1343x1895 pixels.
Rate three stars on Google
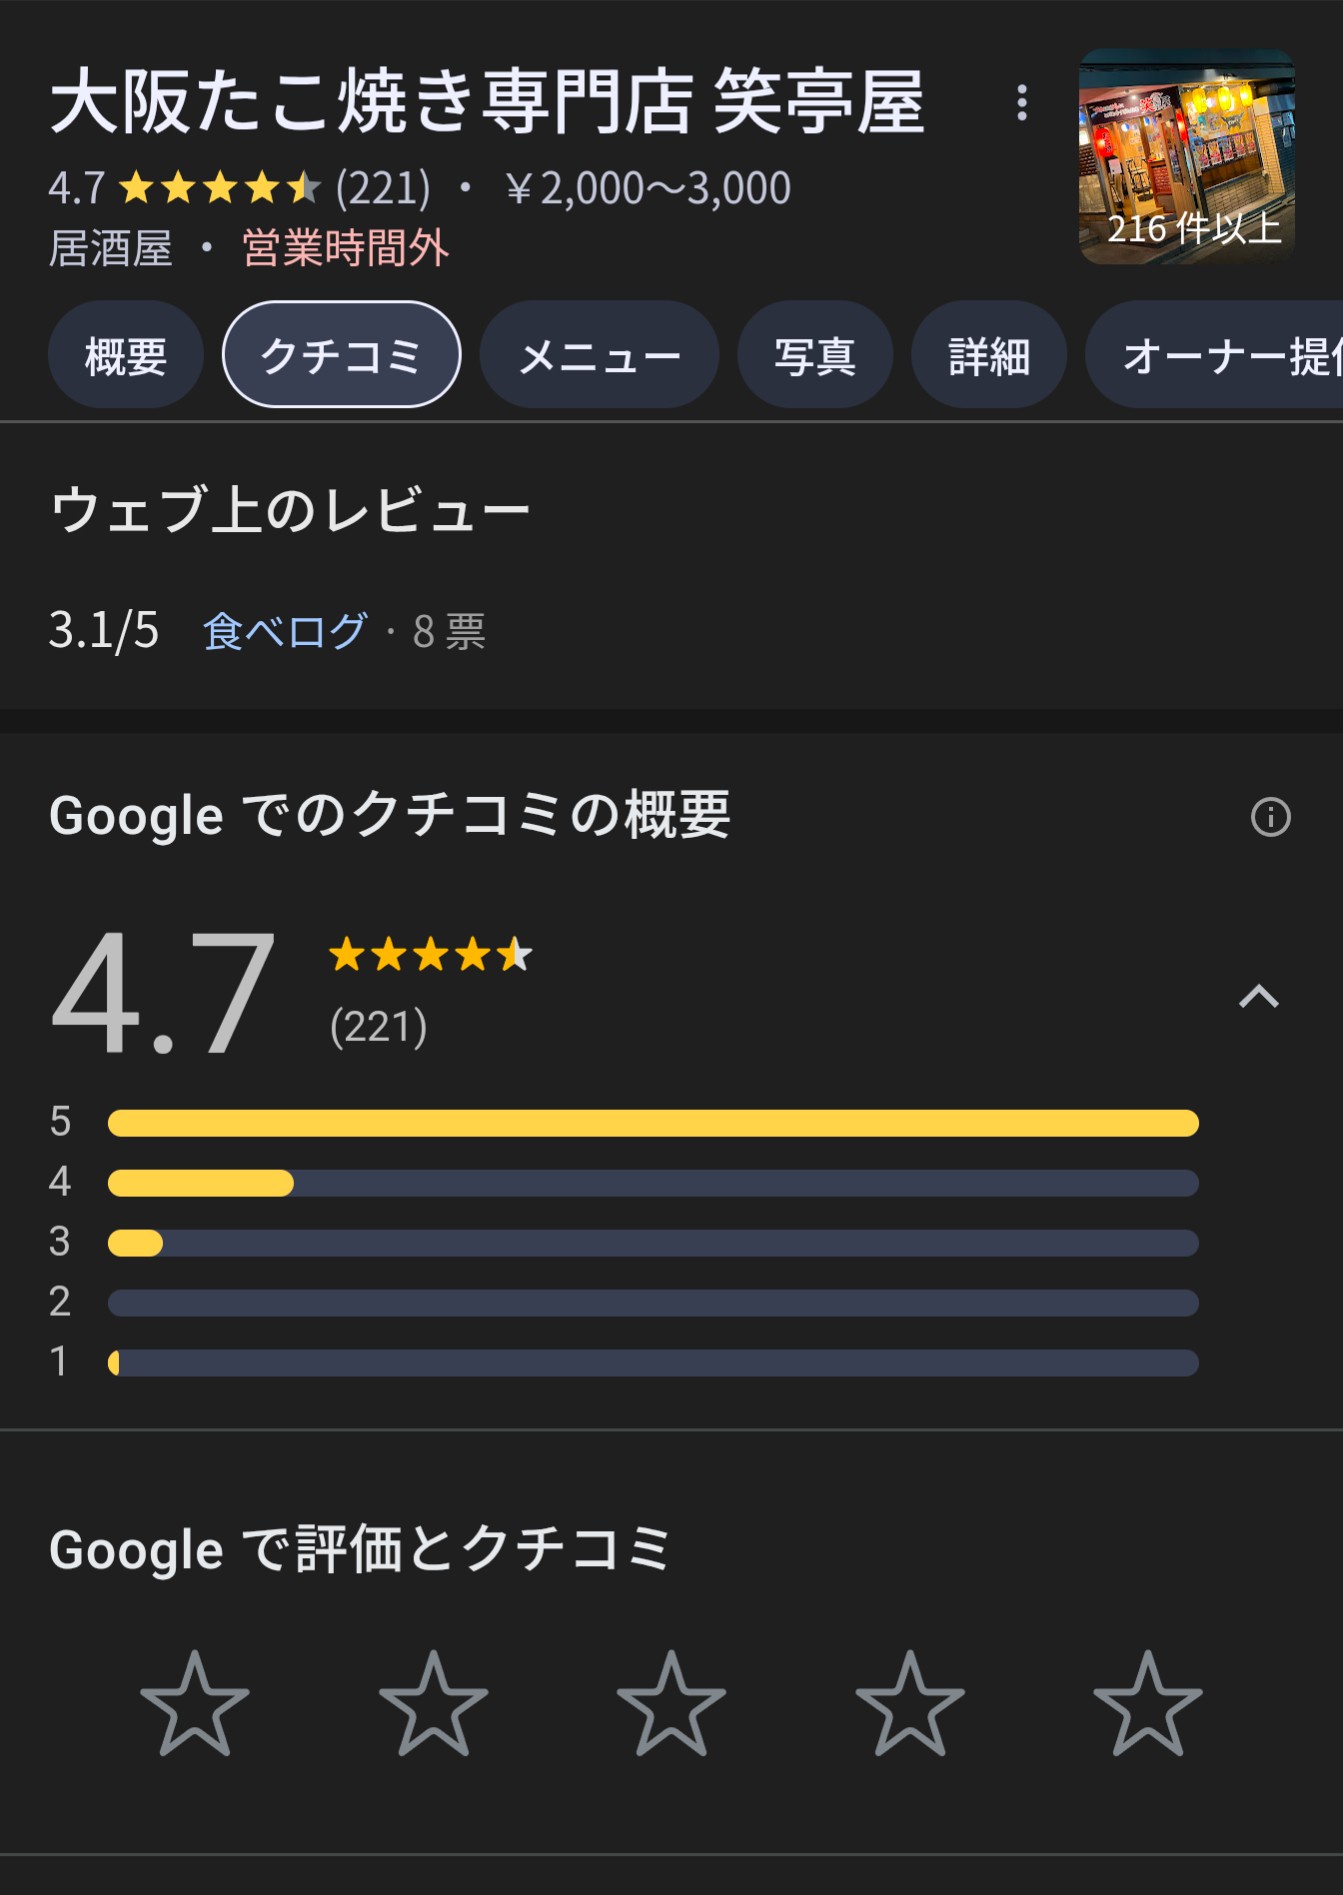pyautogui.click(x=671, y=1703)
